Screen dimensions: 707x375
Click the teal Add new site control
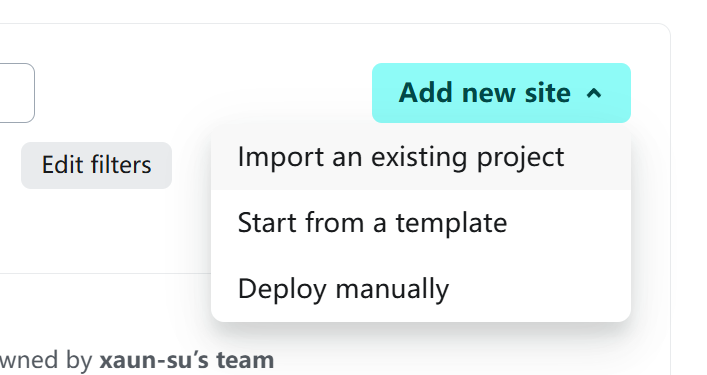click(501, 93)
